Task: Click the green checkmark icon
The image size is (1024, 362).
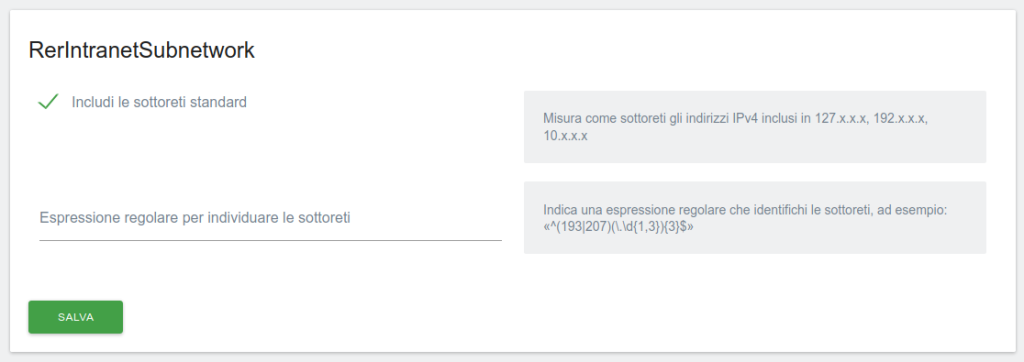Action: (x=48, y=102)
